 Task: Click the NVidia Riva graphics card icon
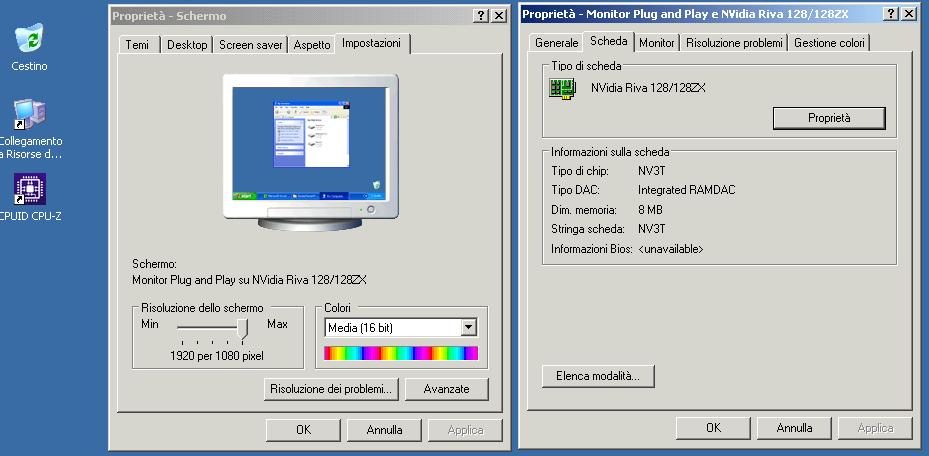coord(563,89)
